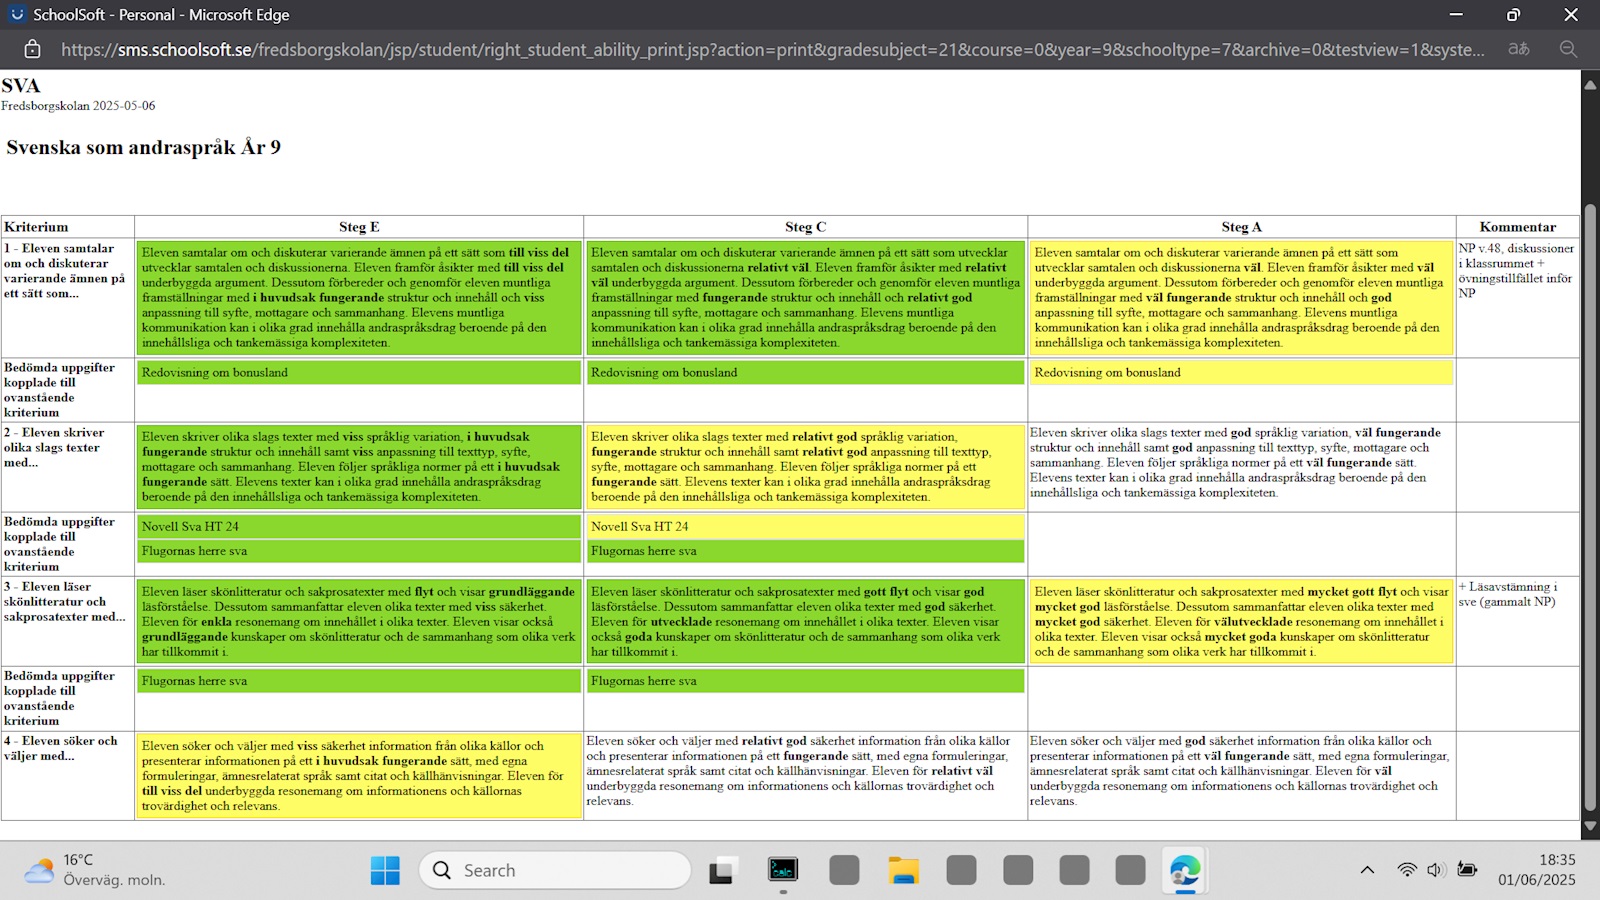Expand the hidden system tray icons chevron
Viewport: 1600px width, 900px height.
pos(1367,870)
